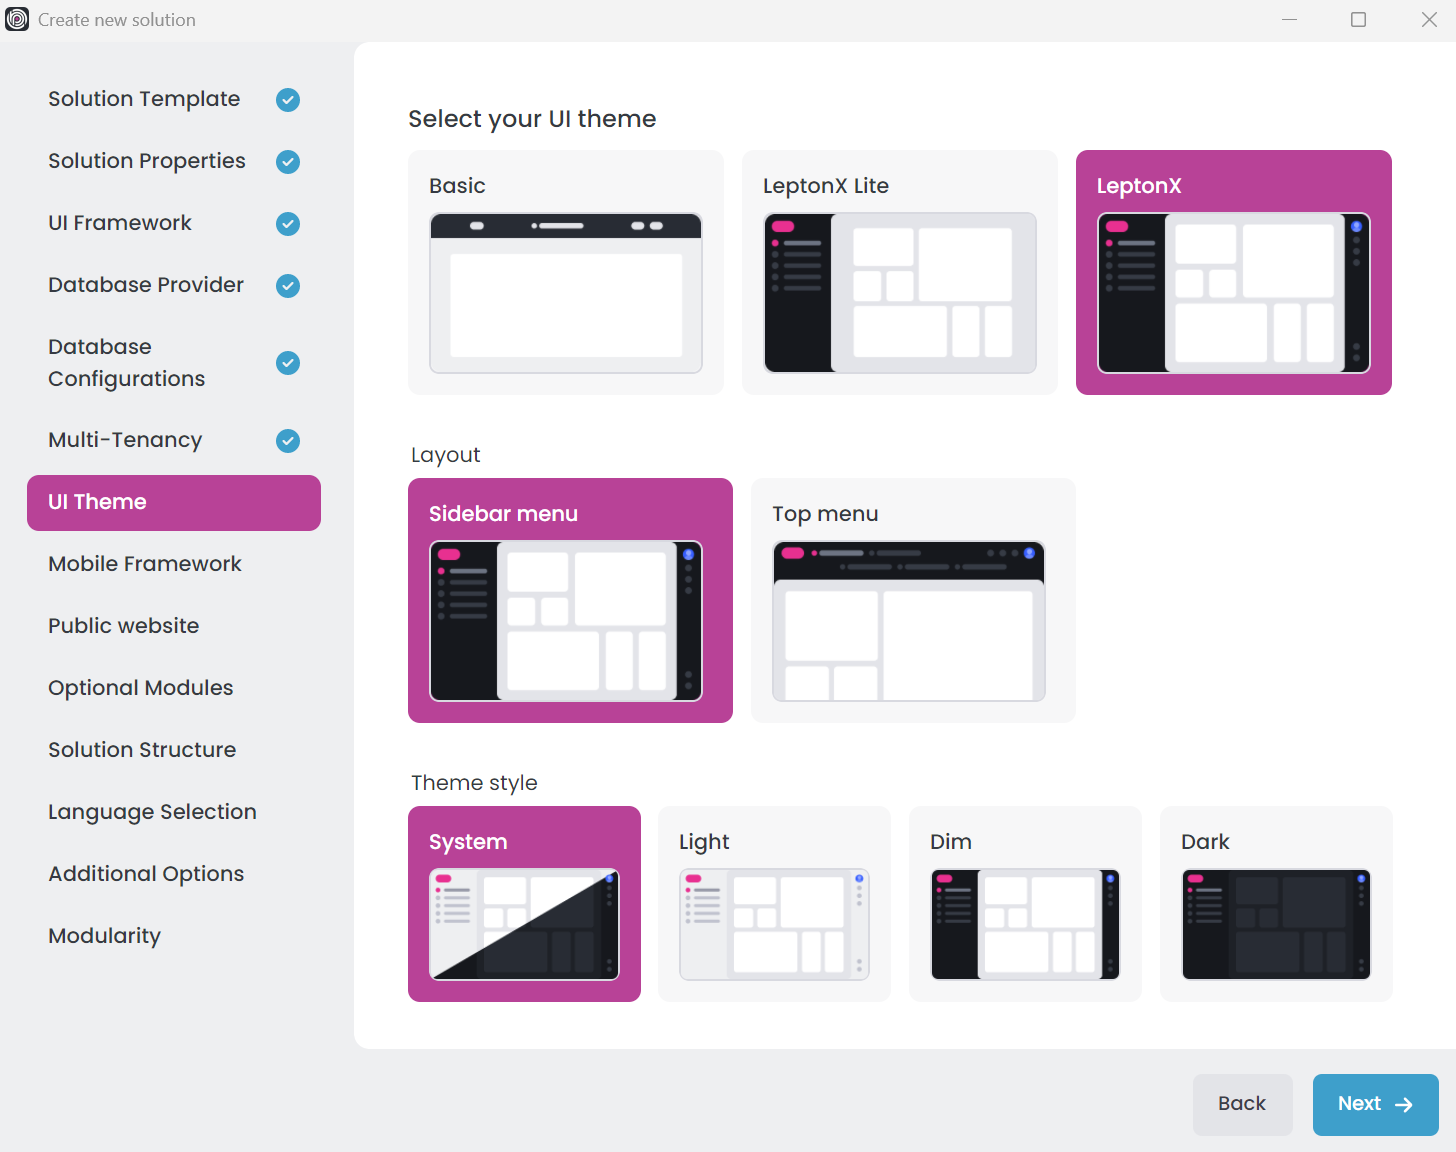This screenshot has height=1152, width=1456.
Task: Open the Language Selection step
Action: pyautogui.click(x=174, y=812)
